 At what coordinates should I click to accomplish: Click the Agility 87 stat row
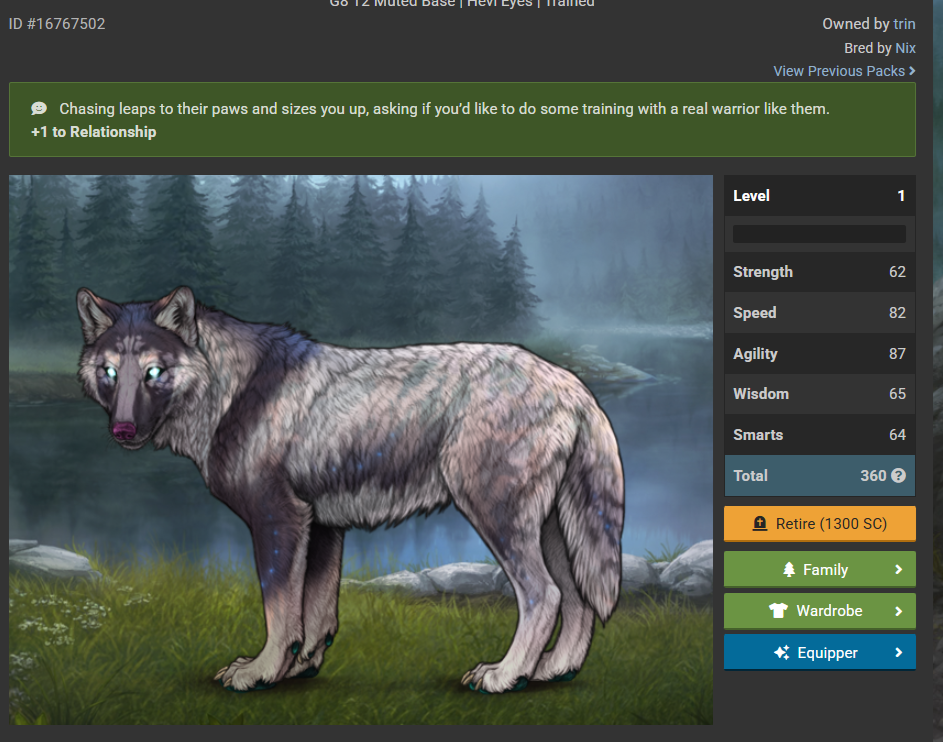(x=820, y=354)
